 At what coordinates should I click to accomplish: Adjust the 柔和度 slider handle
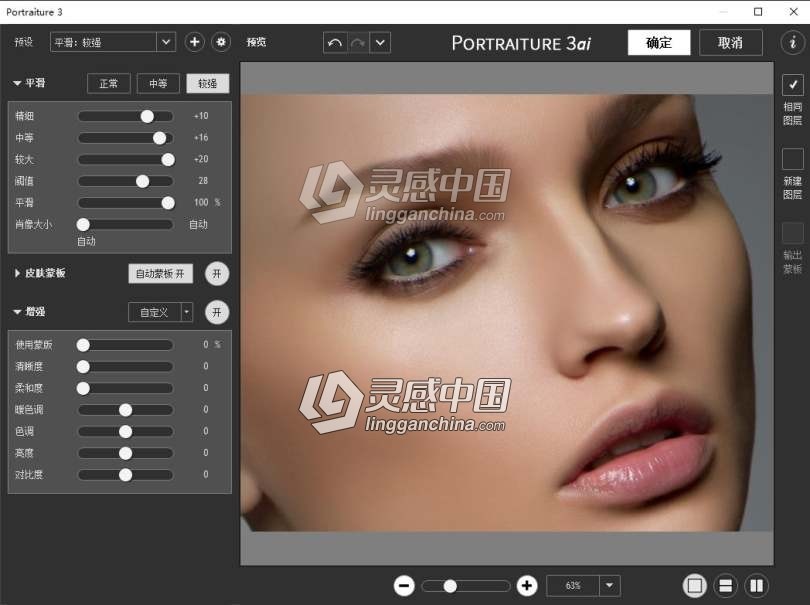click(x=83, y=389)
